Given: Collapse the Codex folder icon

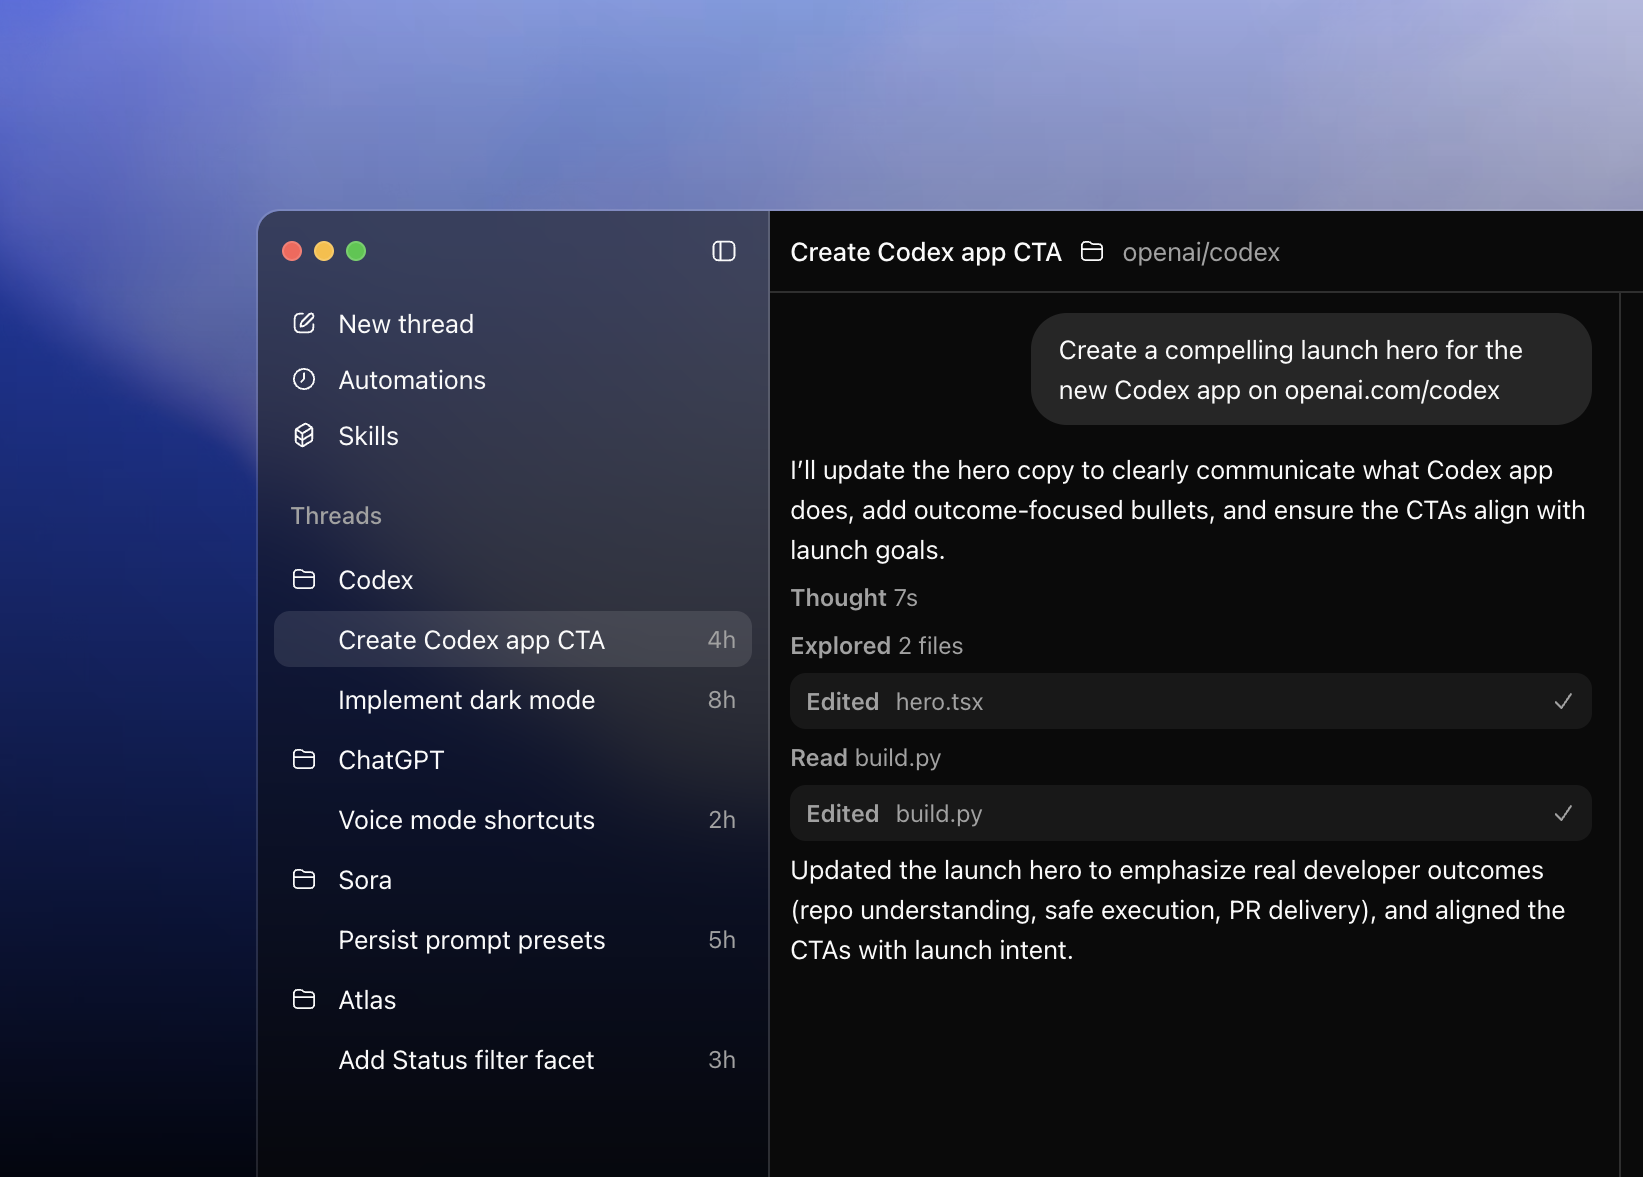Looking at the screenshot, I should [304, 579].
